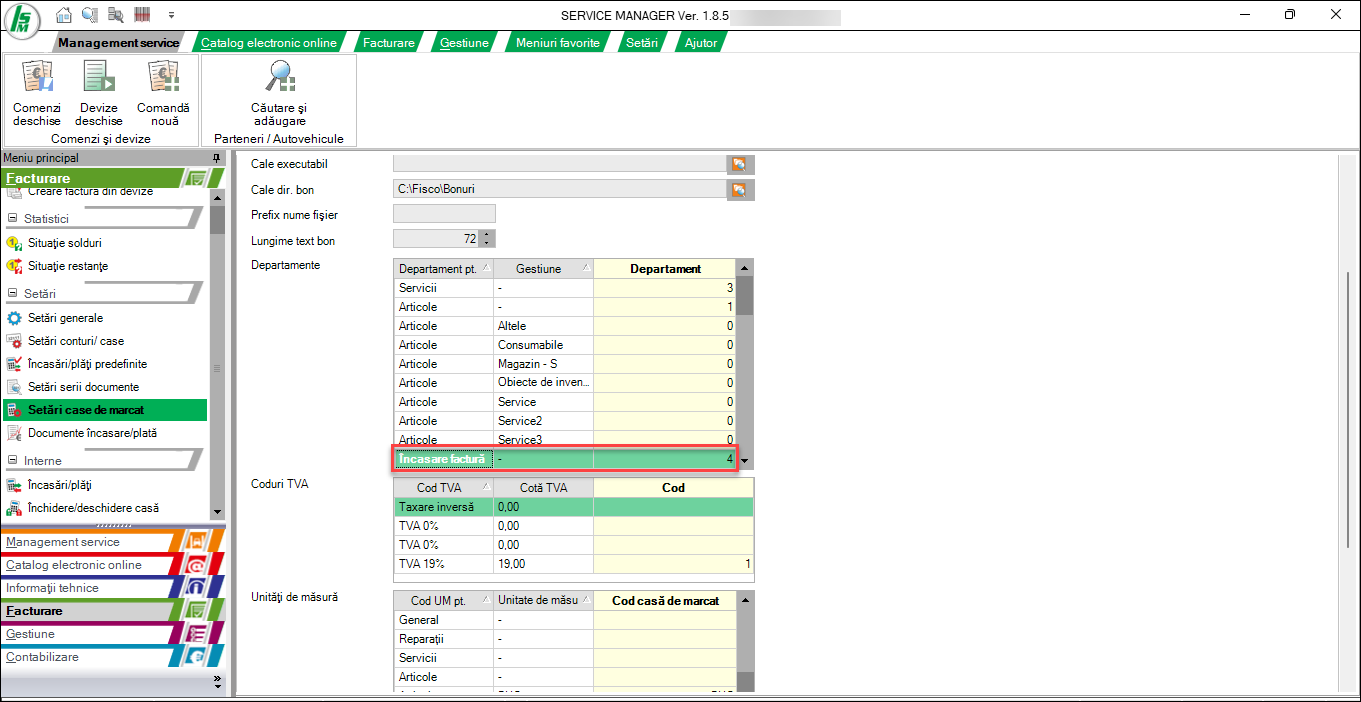Click browse icon next to Cale dir. bon
The image size is (1361, 702).
pos(739,189)
